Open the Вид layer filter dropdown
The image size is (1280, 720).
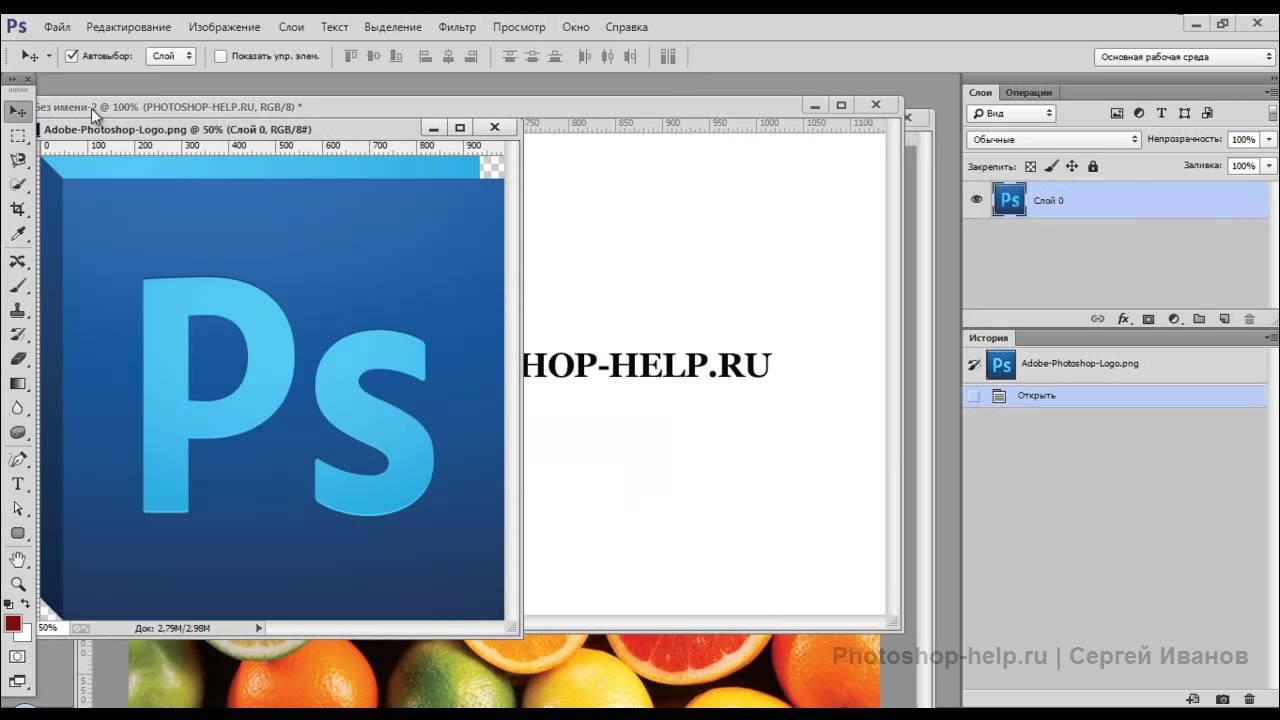pyautogui.click(x=1011, y=113)
